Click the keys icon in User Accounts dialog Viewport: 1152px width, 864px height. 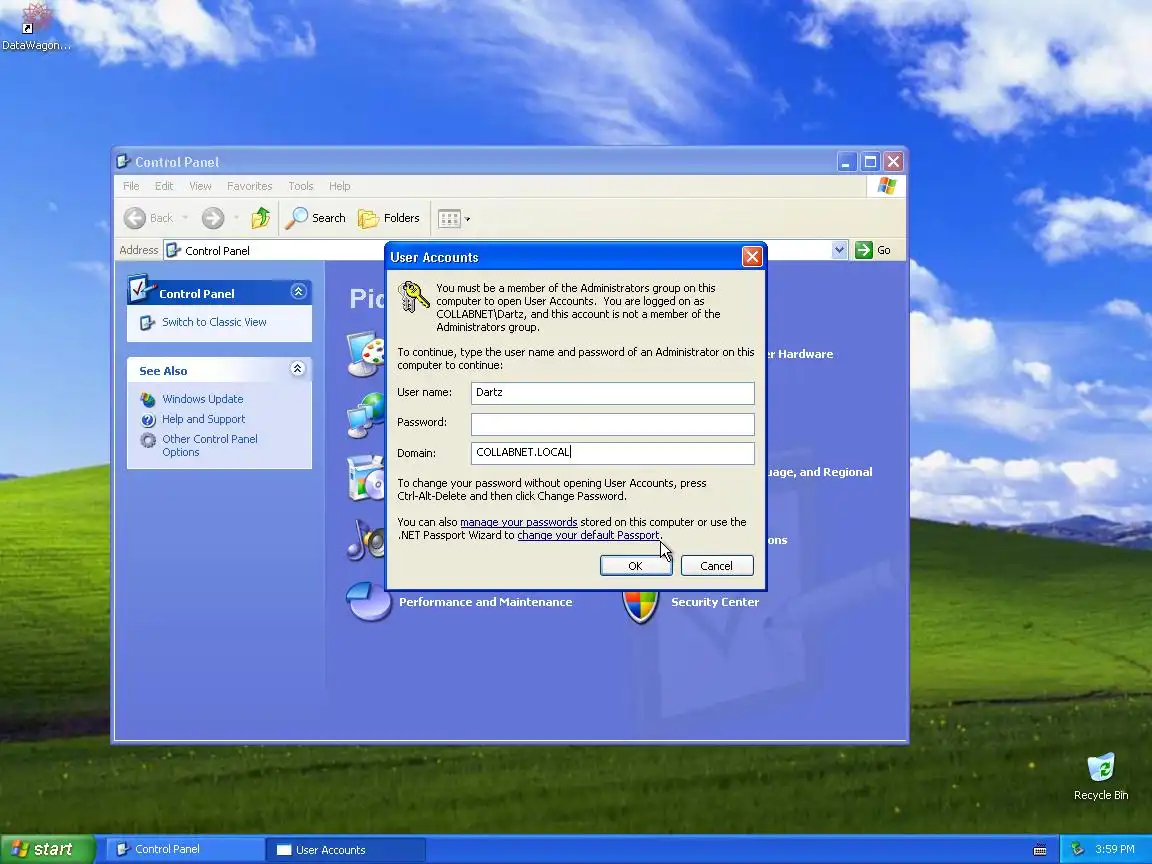click(413, 297)
